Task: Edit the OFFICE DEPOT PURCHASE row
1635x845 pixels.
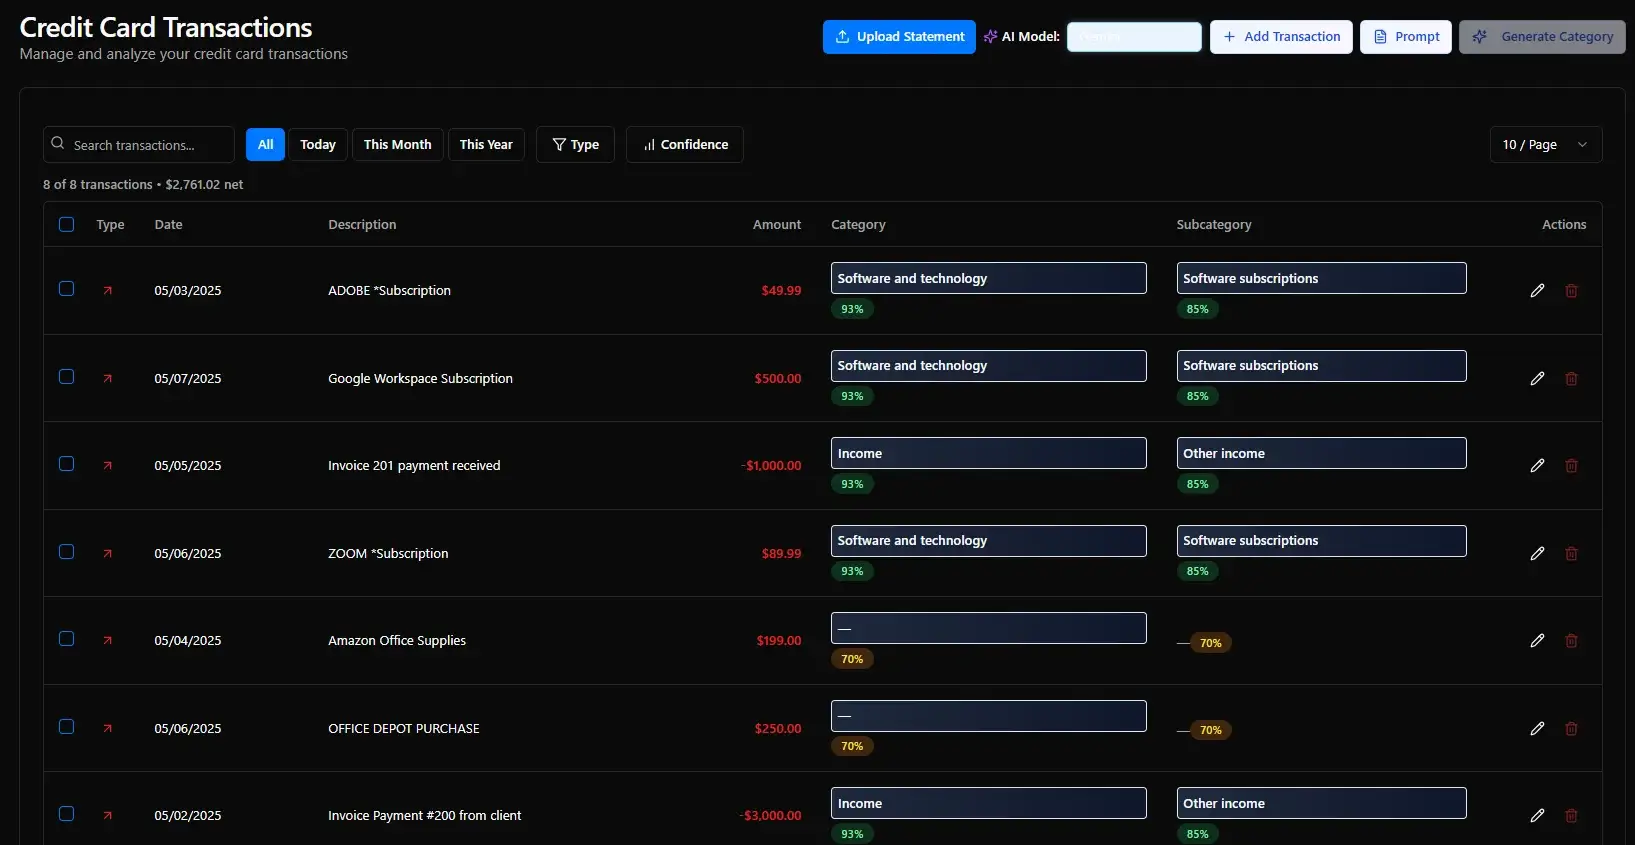Action: [1537, 729]
